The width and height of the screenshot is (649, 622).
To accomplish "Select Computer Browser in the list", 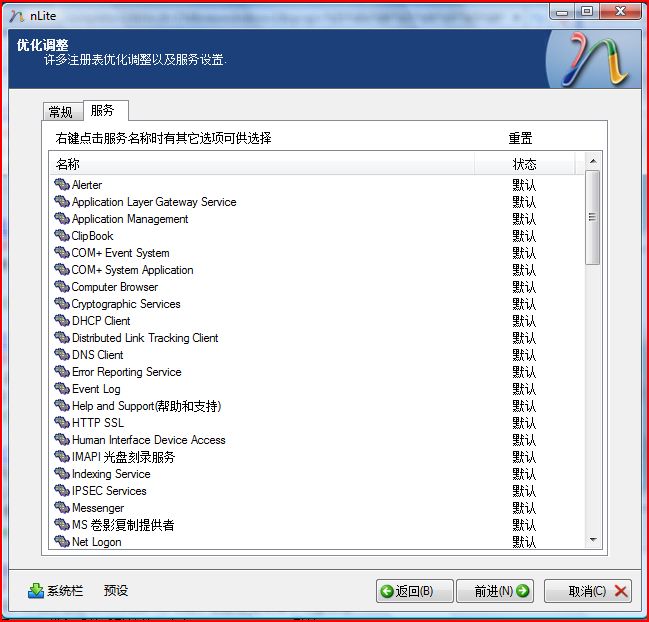I will (115, 286).
